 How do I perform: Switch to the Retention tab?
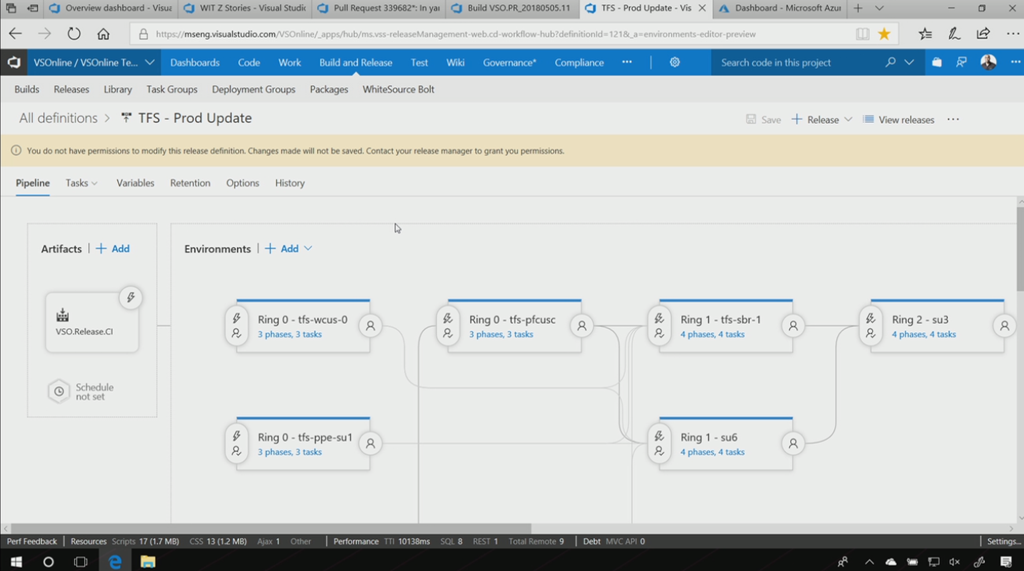pos(190,183)
